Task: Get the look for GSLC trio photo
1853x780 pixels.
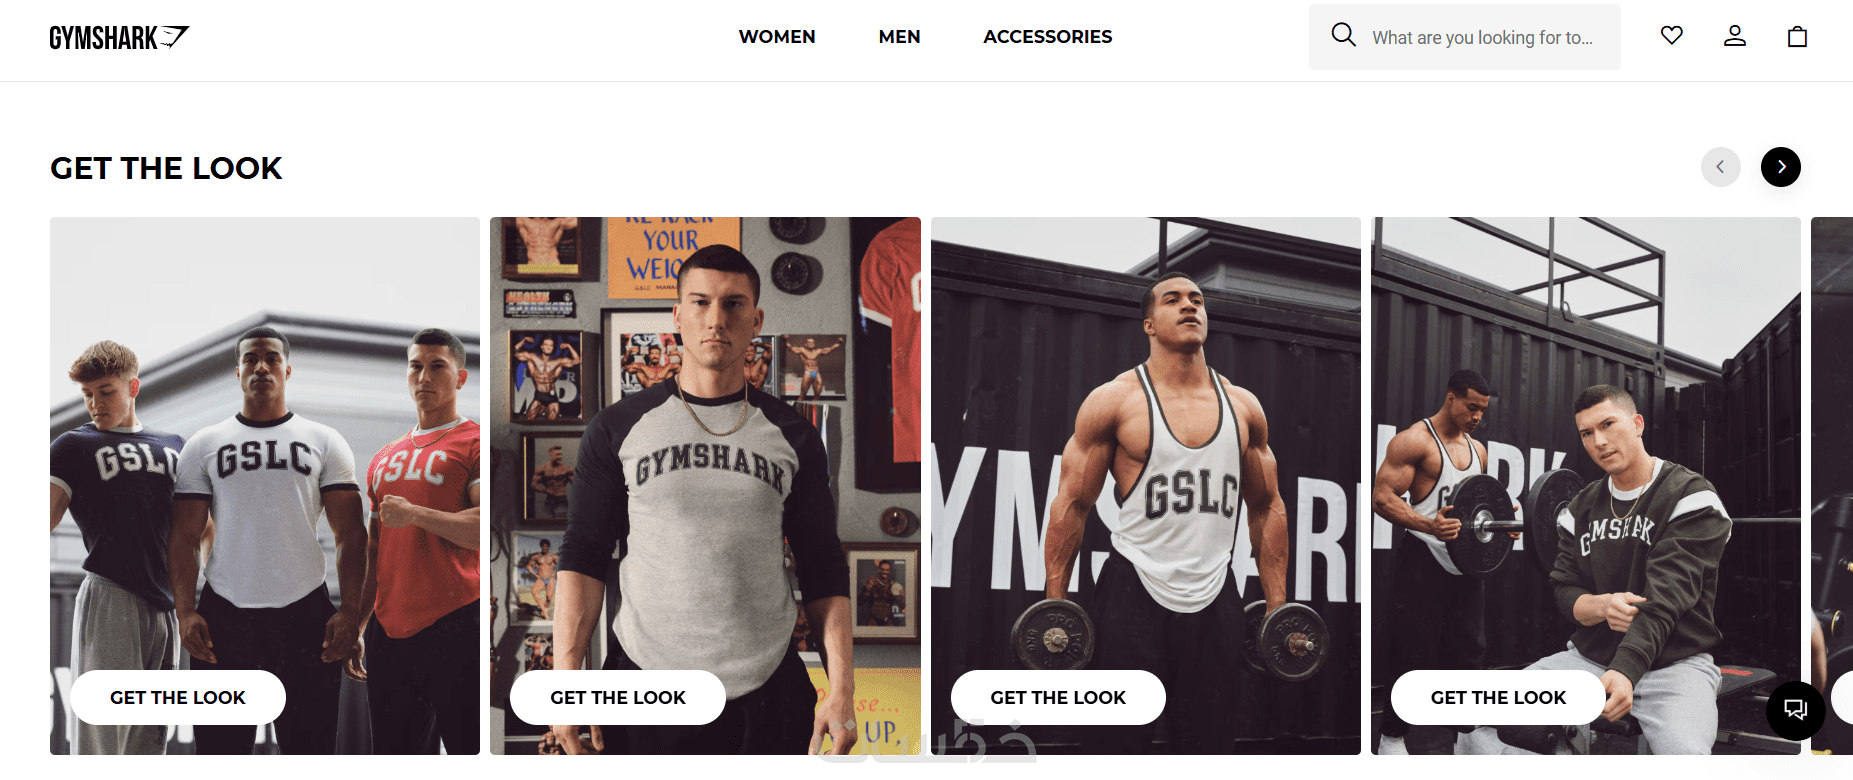Action: pos(178,697)
